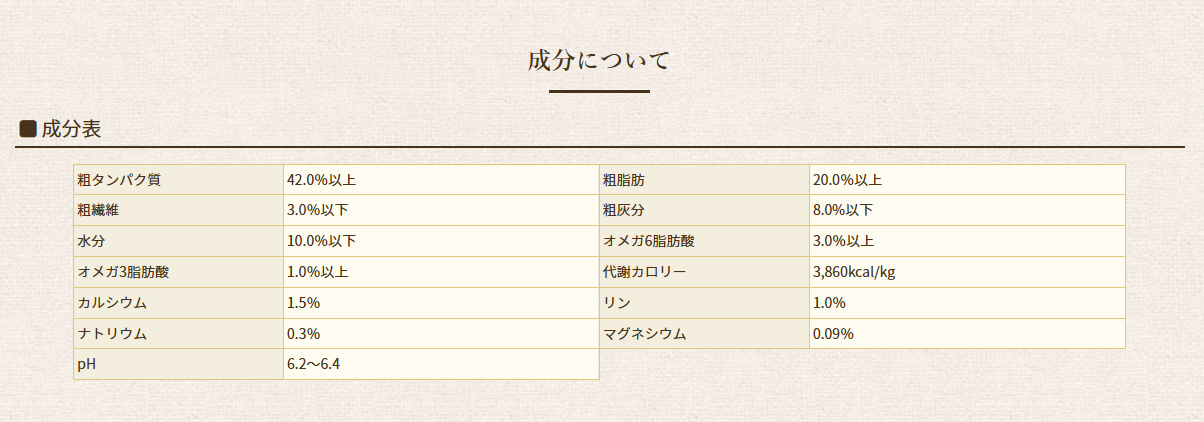Image resolution: width=1204 pixels, height=422 pixels.
Task: Select the 粗脂肪 label cell
Action: pyautogui.click(x=704, y=180)
